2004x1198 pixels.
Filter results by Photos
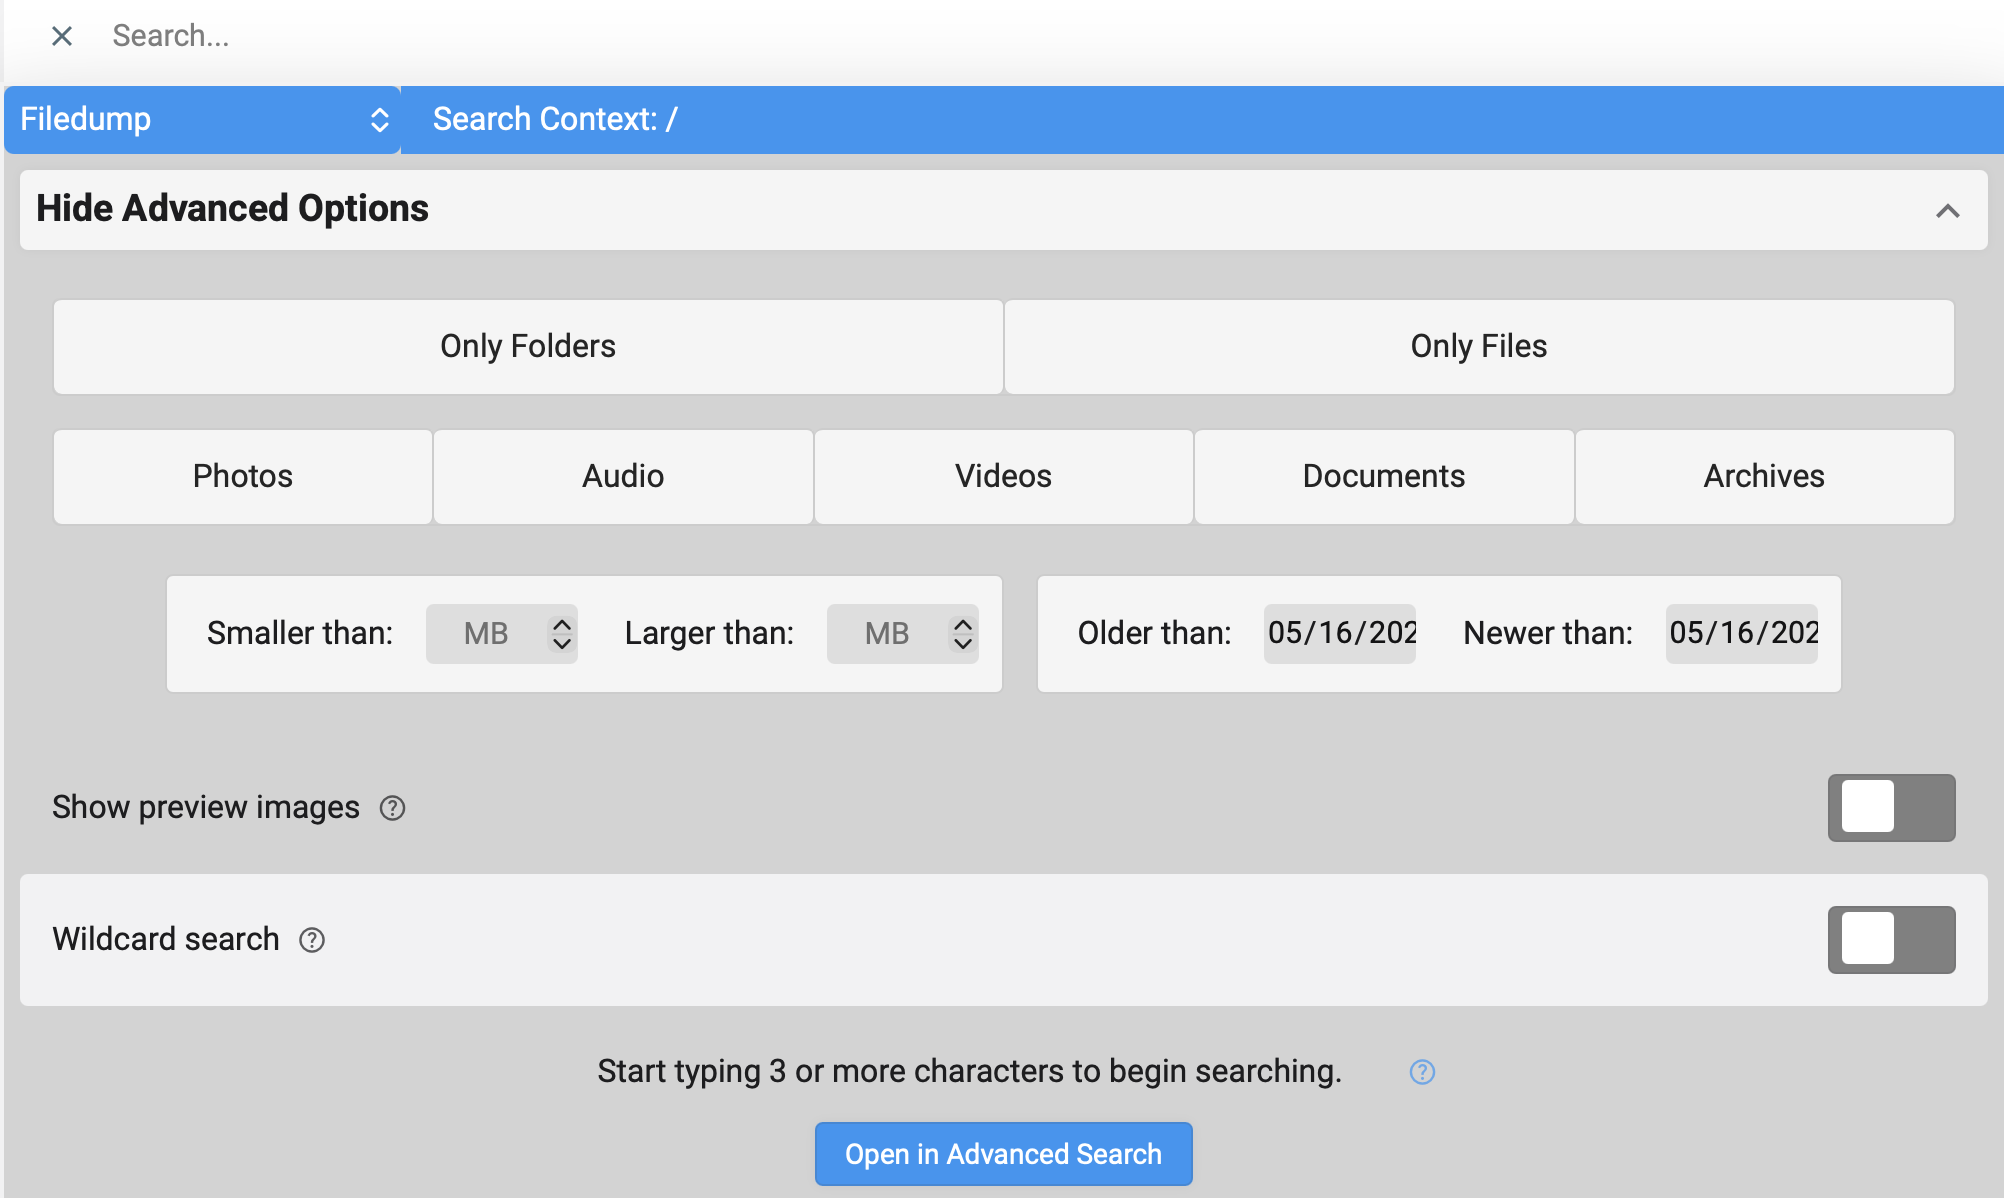[x=243, y=476]
